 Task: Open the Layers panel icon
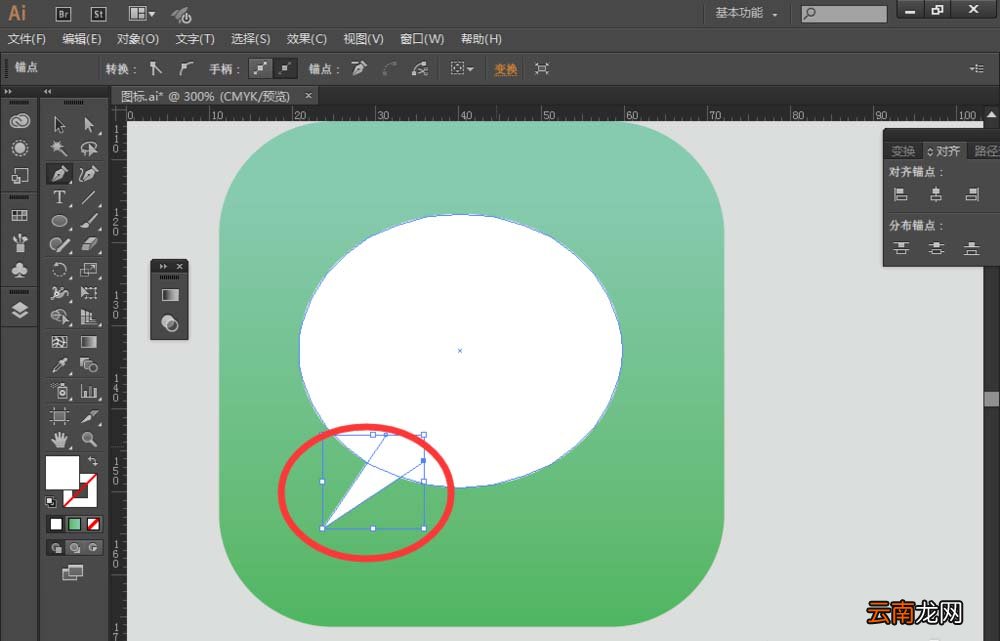point(20,310)
